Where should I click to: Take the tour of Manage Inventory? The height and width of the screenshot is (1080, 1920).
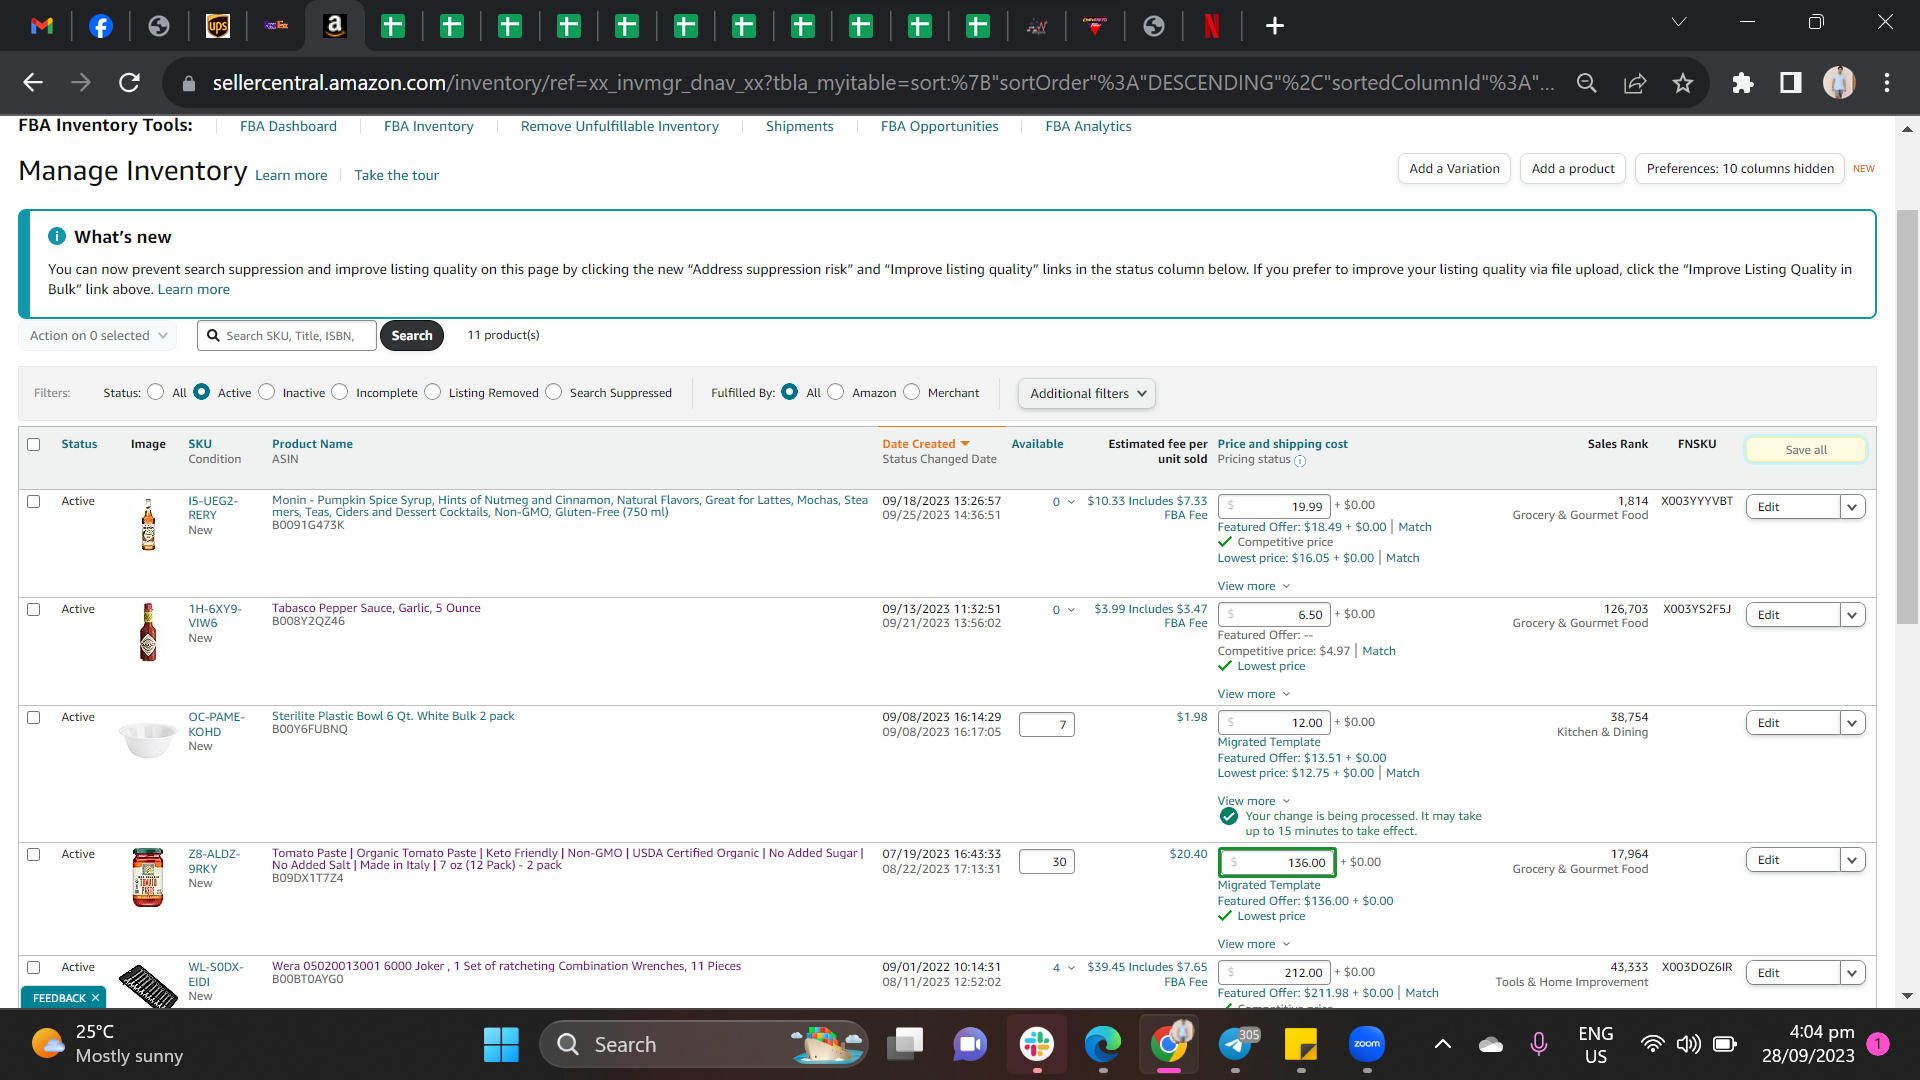(396, 175)
